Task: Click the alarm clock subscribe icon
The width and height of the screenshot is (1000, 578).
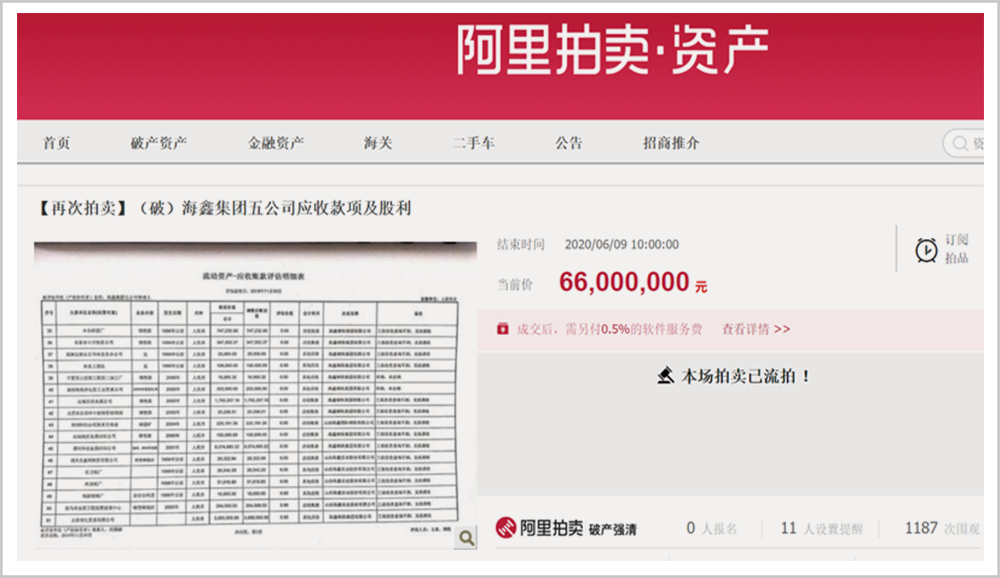Action: pyautogui.click(x=926, y=250)
